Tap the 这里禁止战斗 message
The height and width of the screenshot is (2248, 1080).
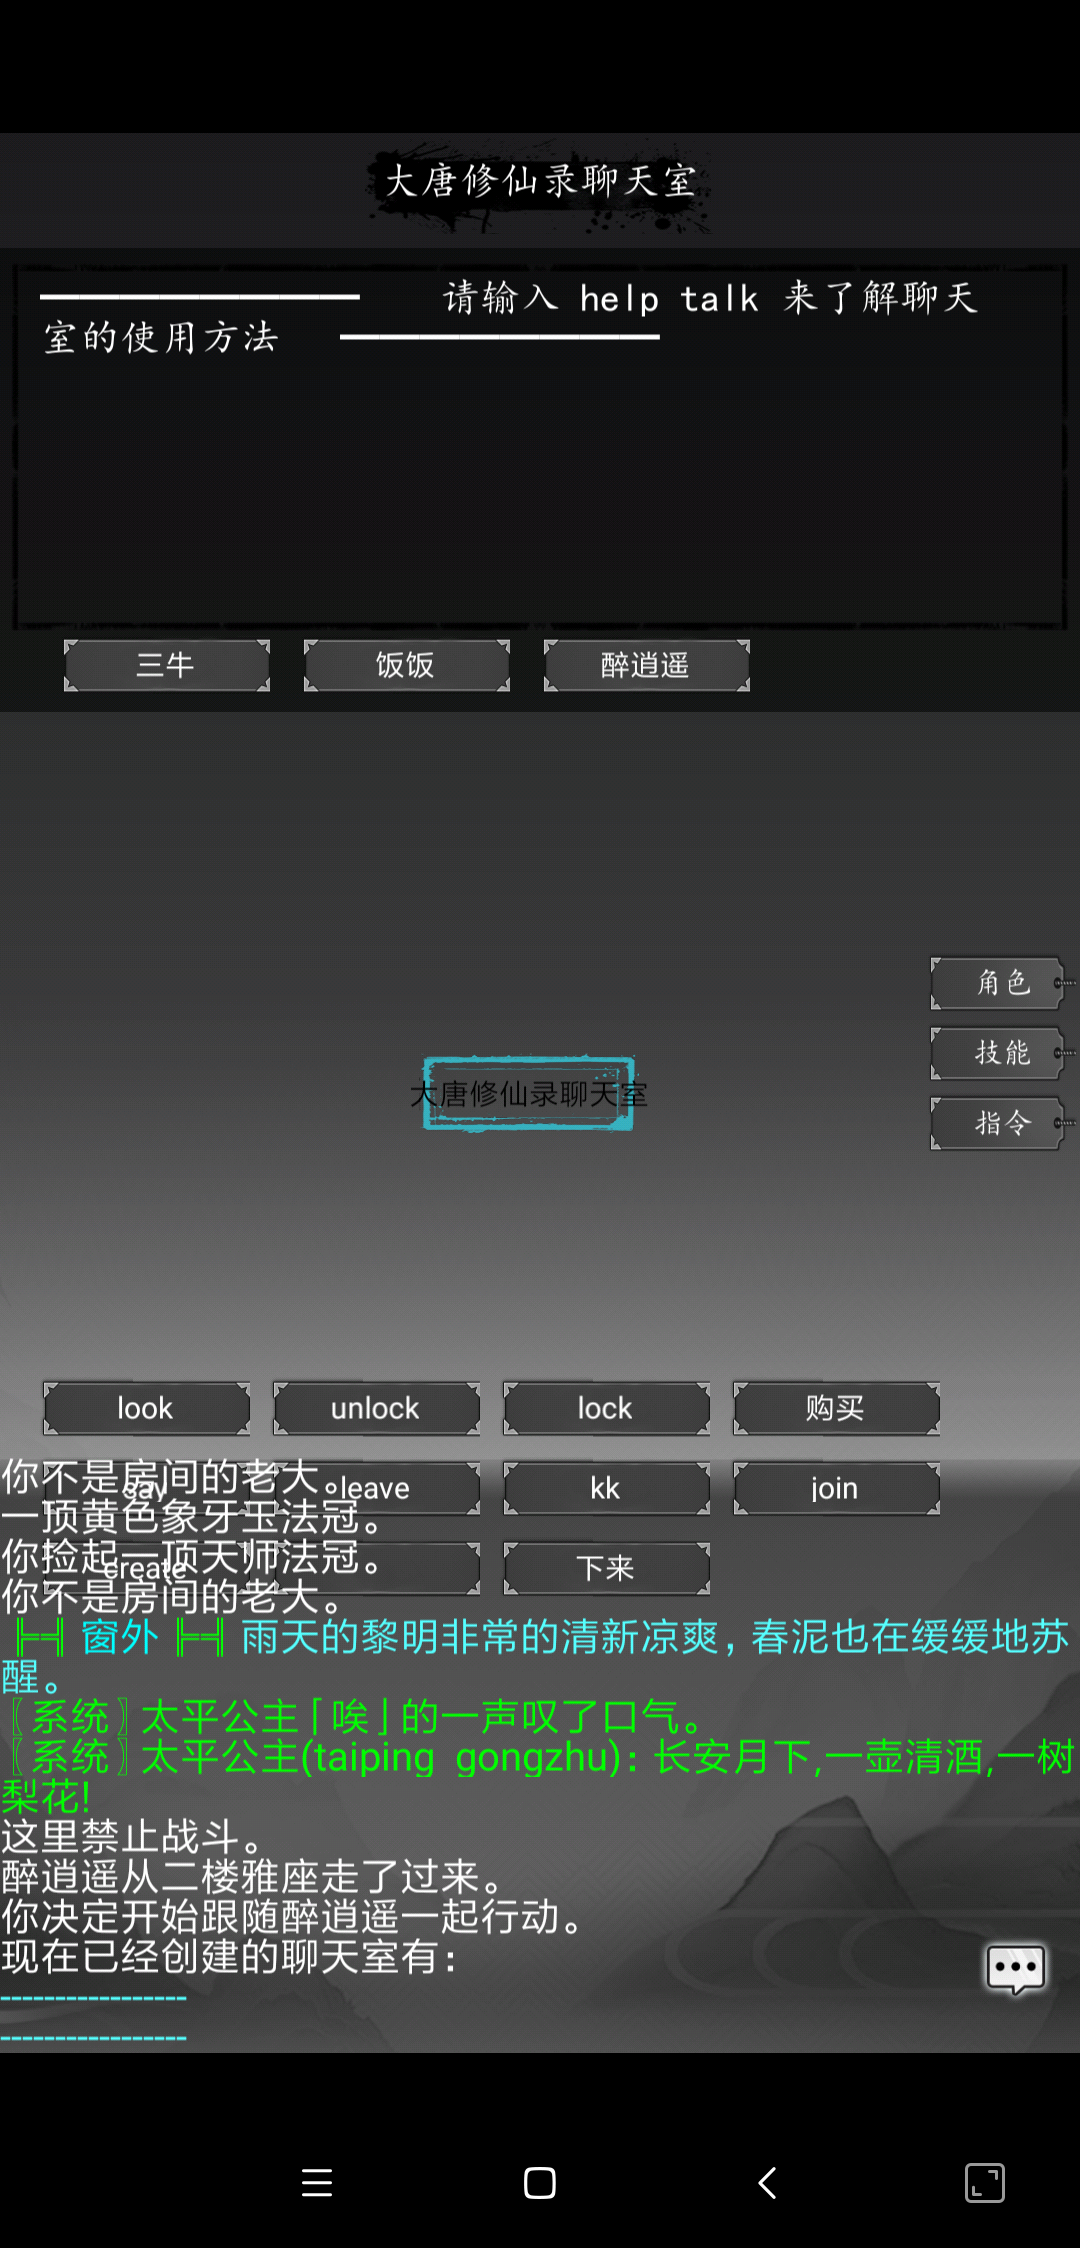point(133,1837)
